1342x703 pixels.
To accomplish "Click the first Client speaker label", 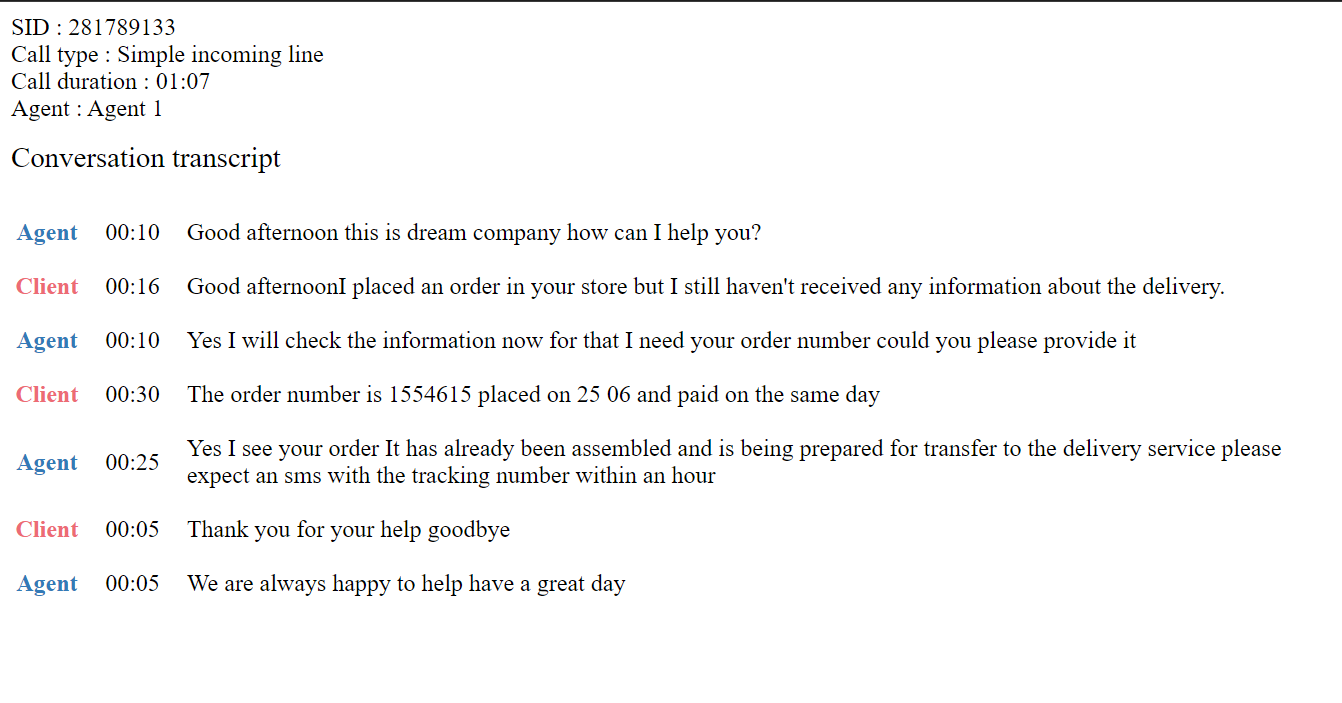I will pyautogui.click(x=47, y=287).
